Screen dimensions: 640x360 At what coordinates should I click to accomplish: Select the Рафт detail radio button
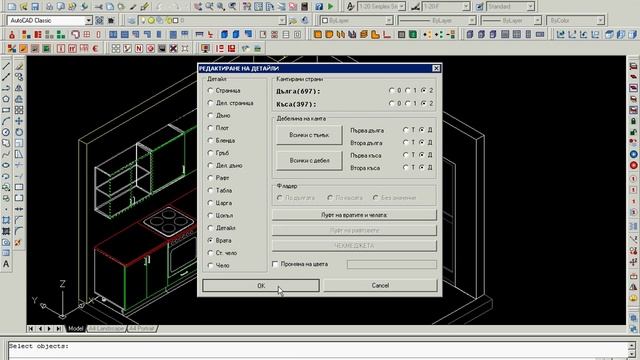pos(210,178)
